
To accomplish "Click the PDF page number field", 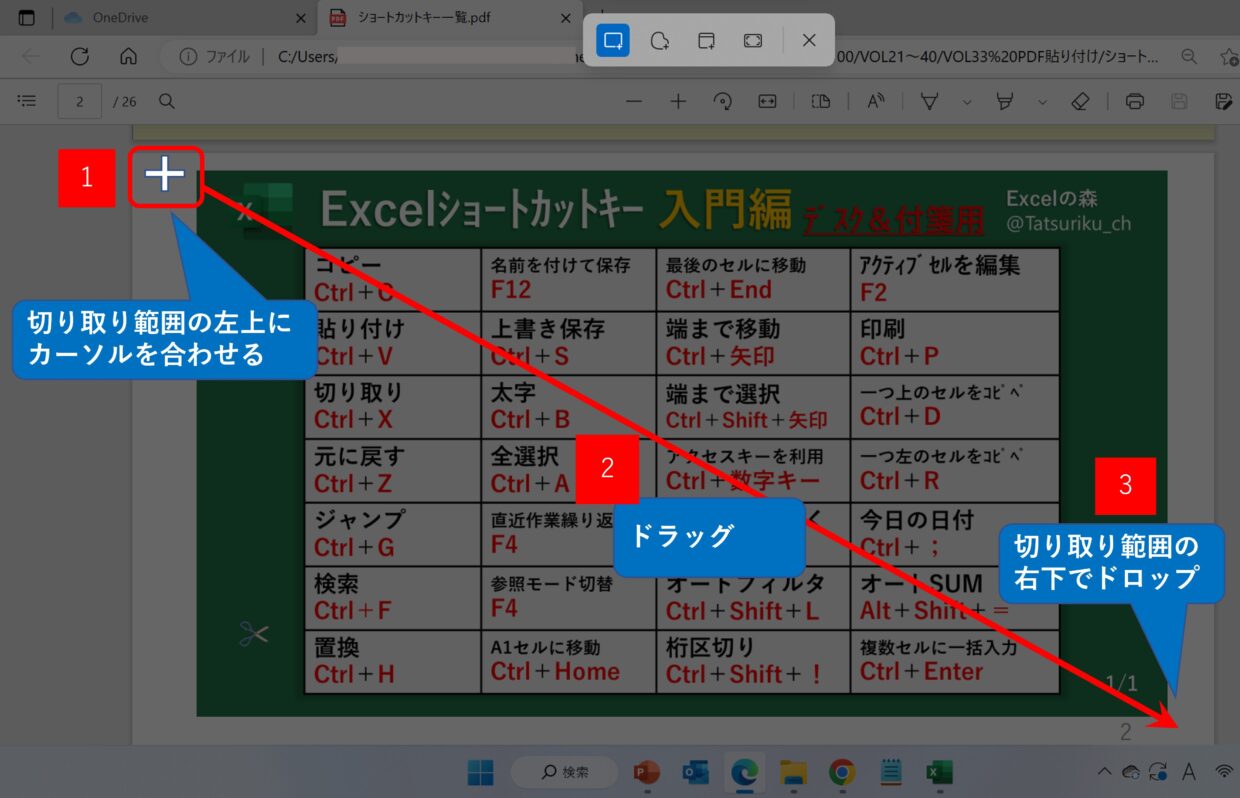I will [80, 101].
